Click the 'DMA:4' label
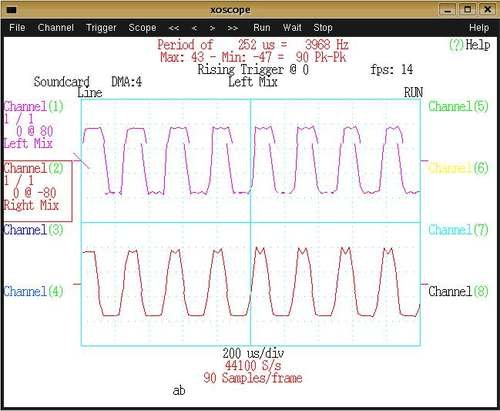This screenshot has height=411, width=500. pos(126,82)
